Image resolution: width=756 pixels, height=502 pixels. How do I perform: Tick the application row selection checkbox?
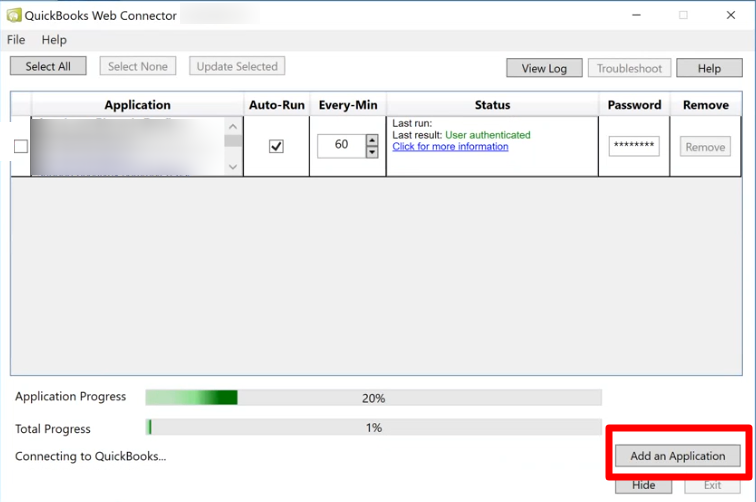pos(21,146)
